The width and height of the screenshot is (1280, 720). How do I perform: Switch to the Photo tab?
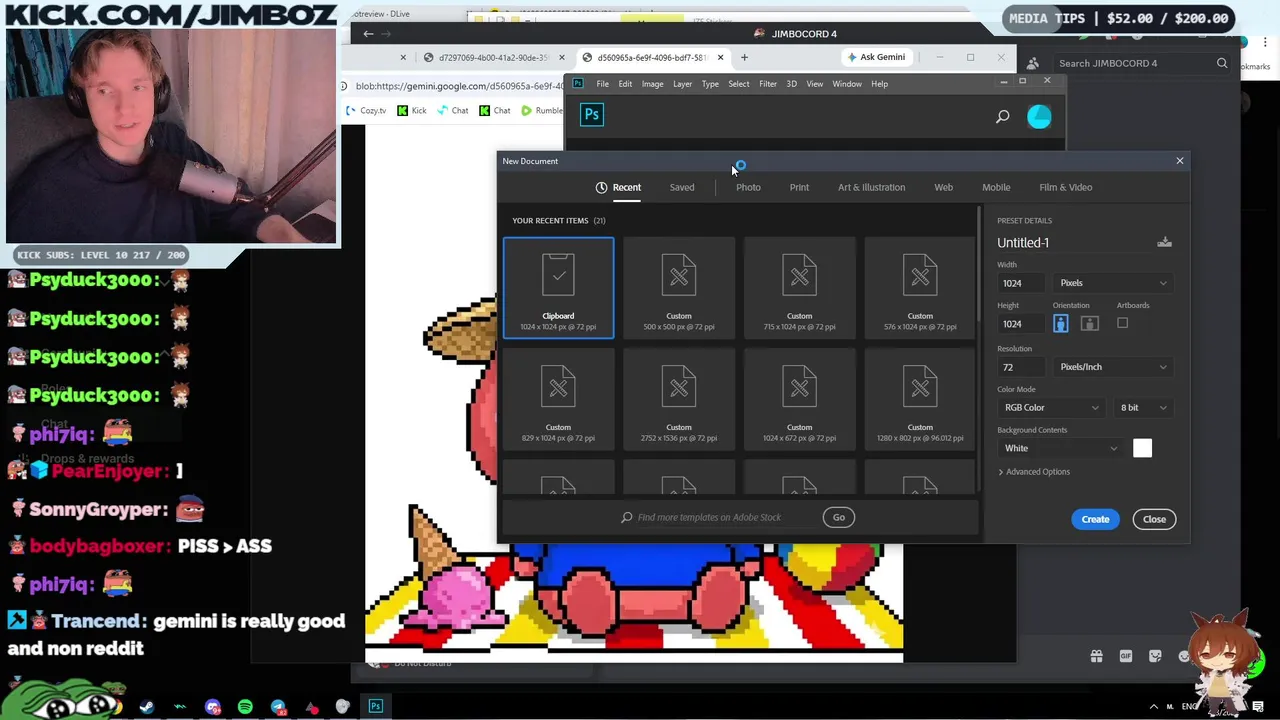pos(748,187)
